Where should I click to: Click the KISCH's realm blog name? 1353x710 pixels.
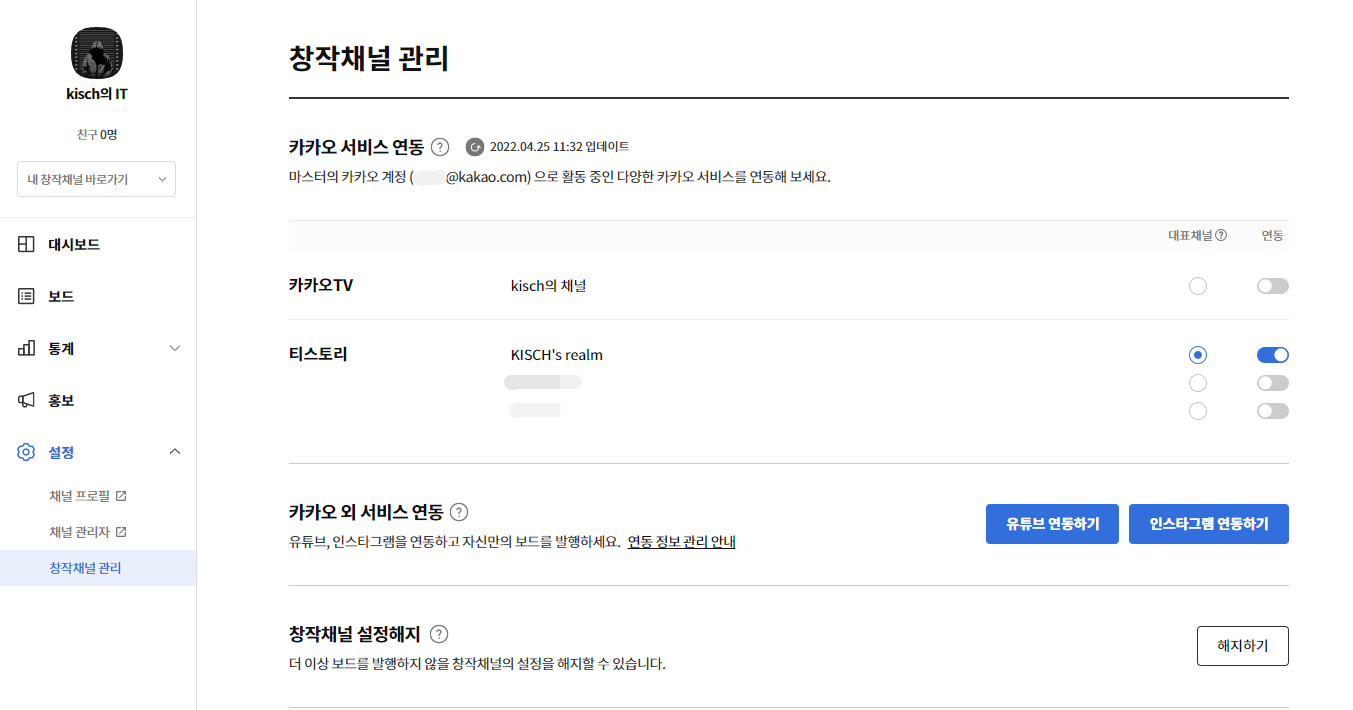pyautogui.click(x=557, y=355)
